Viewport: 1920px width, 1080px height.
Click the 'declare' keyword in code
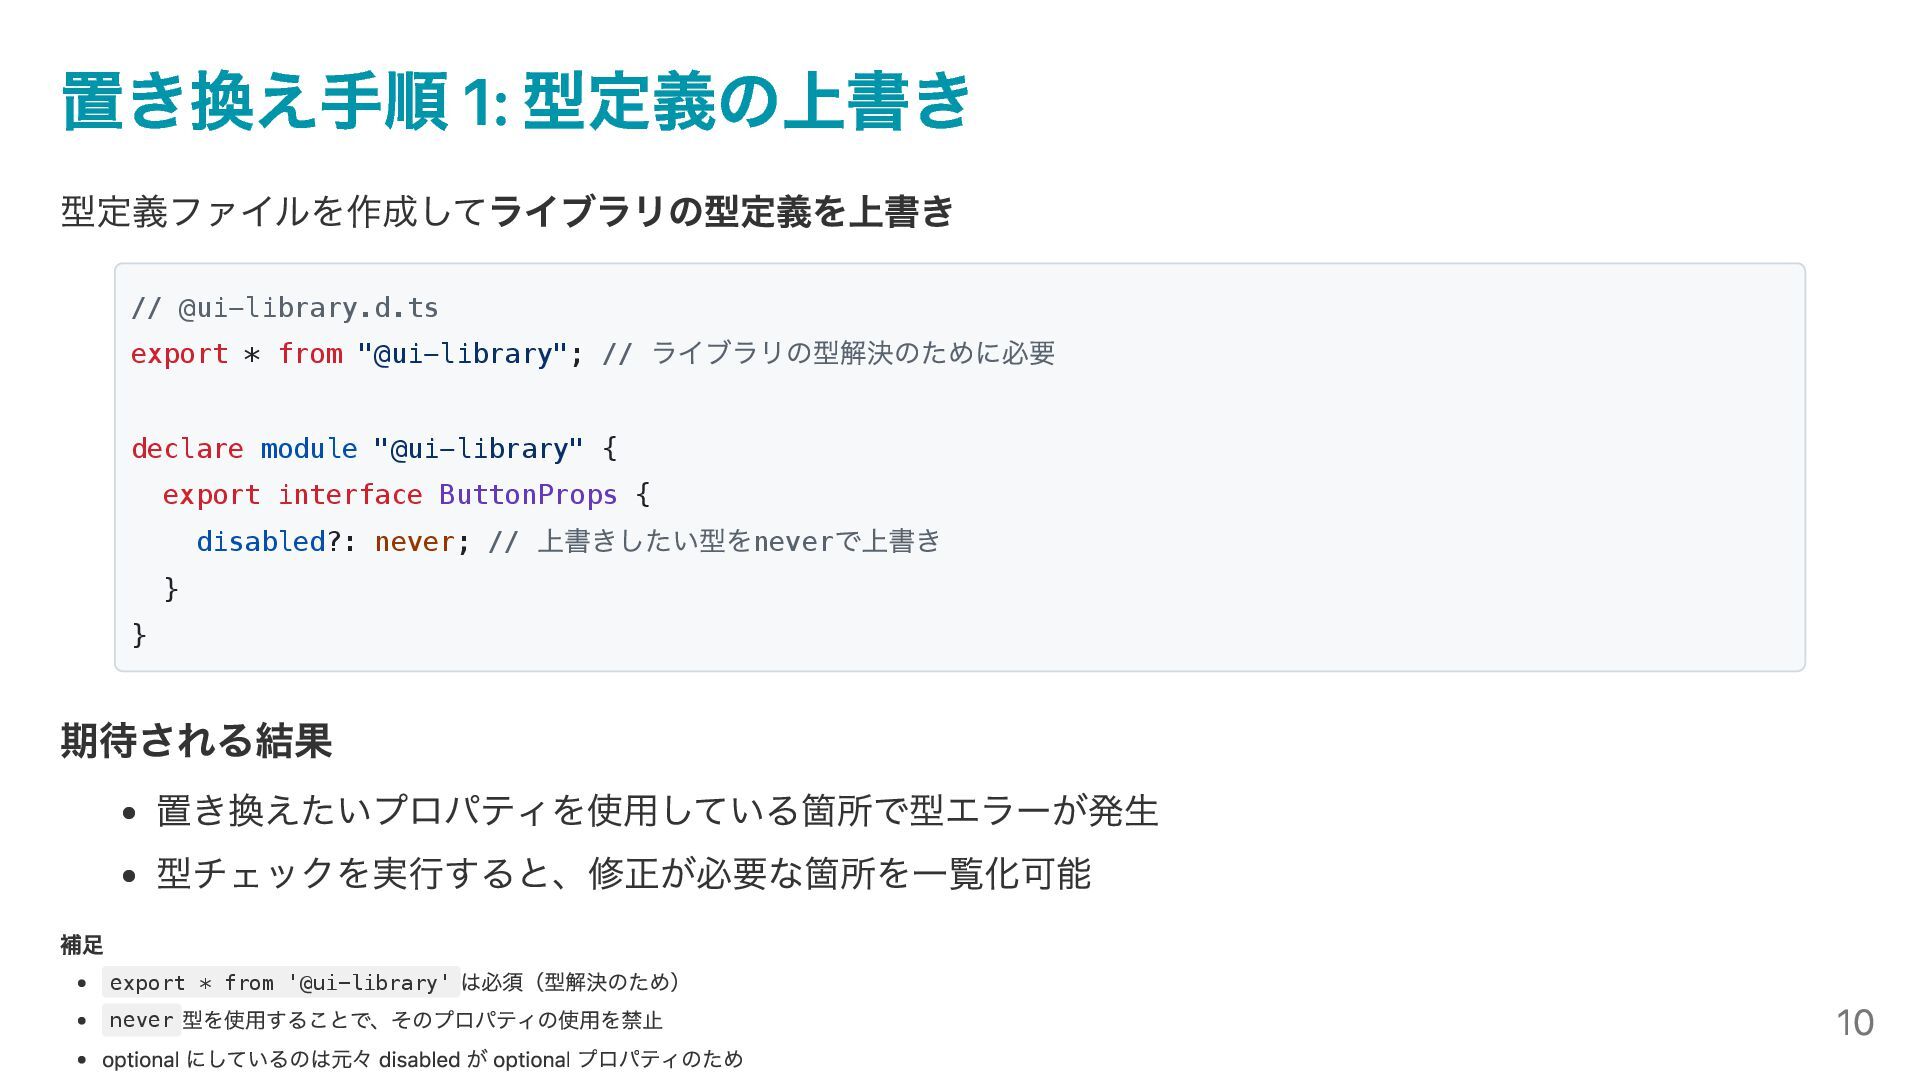coord(187,449)
